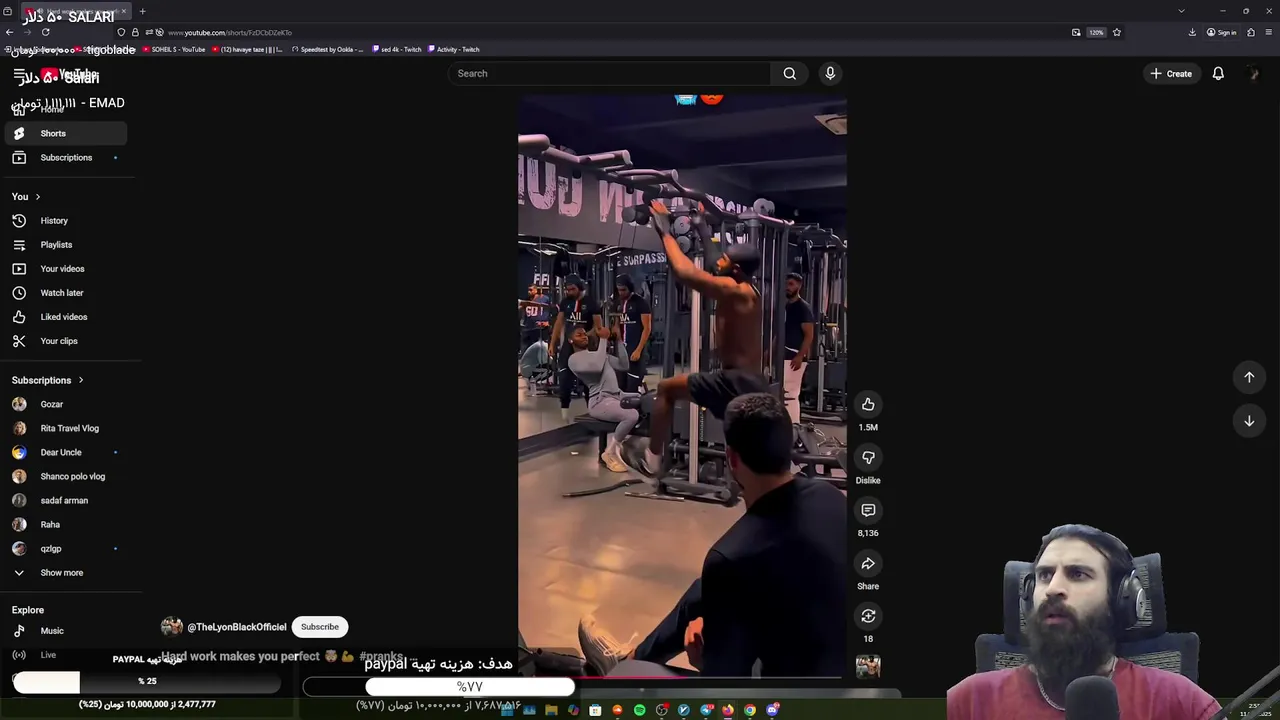
Task: Open the Dear Uncle channel subscription
Action: point(66,452)
